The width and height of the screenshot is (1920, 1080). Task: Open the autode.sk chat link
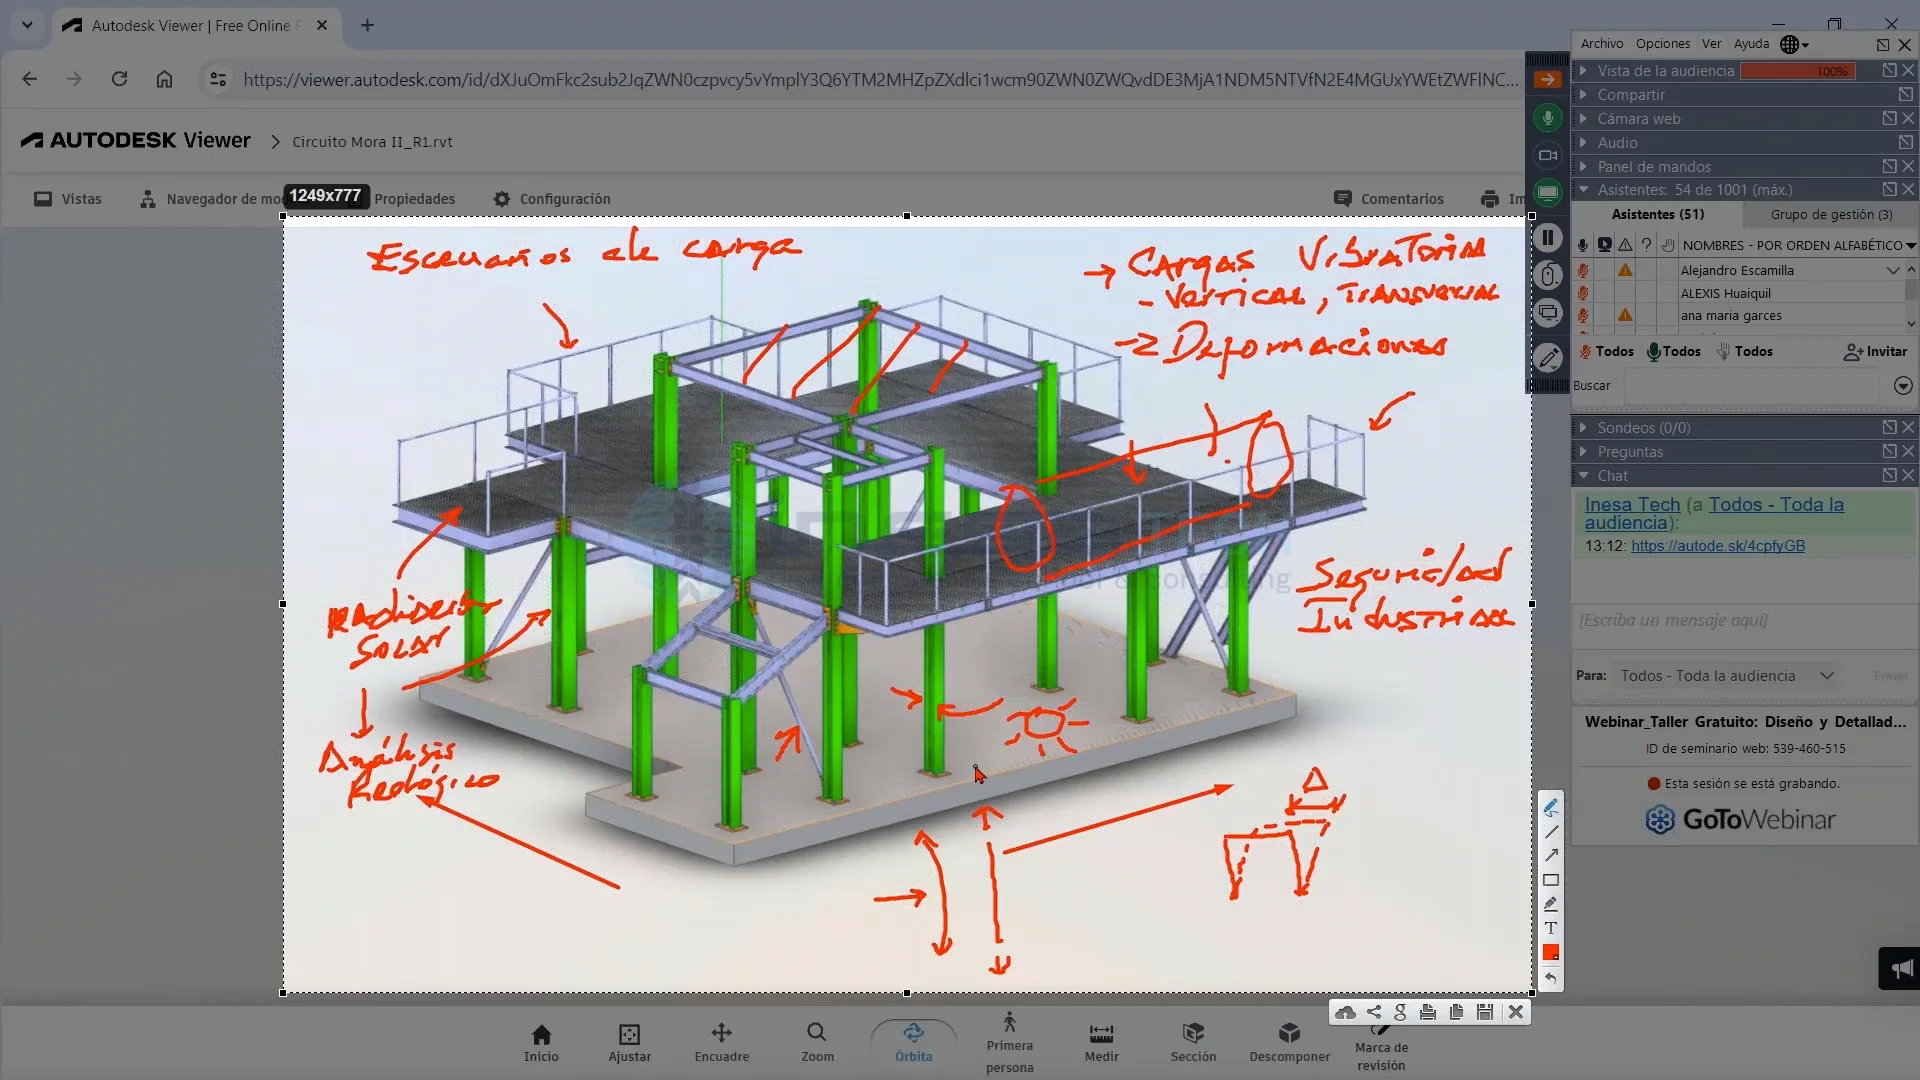tap(1717, 546)
